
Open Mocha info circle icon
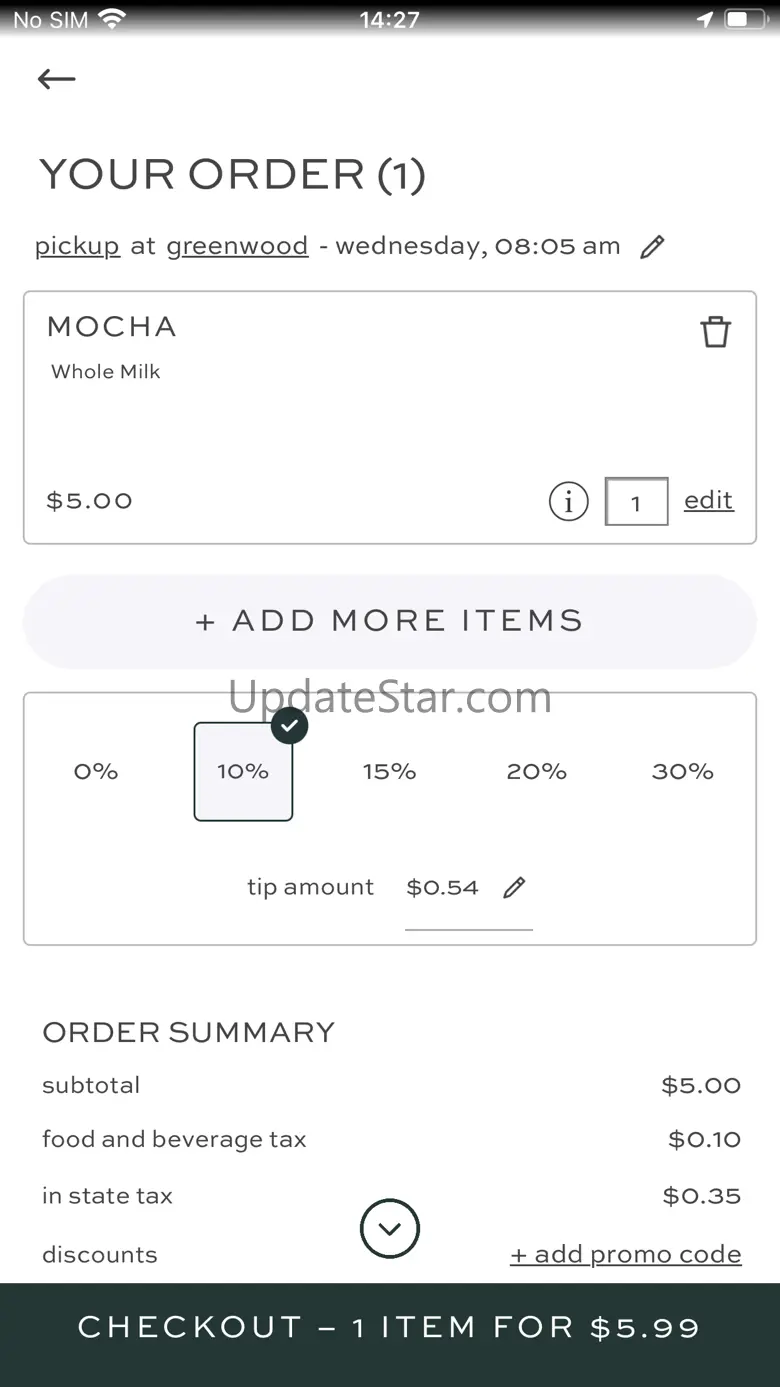[568, 501]
